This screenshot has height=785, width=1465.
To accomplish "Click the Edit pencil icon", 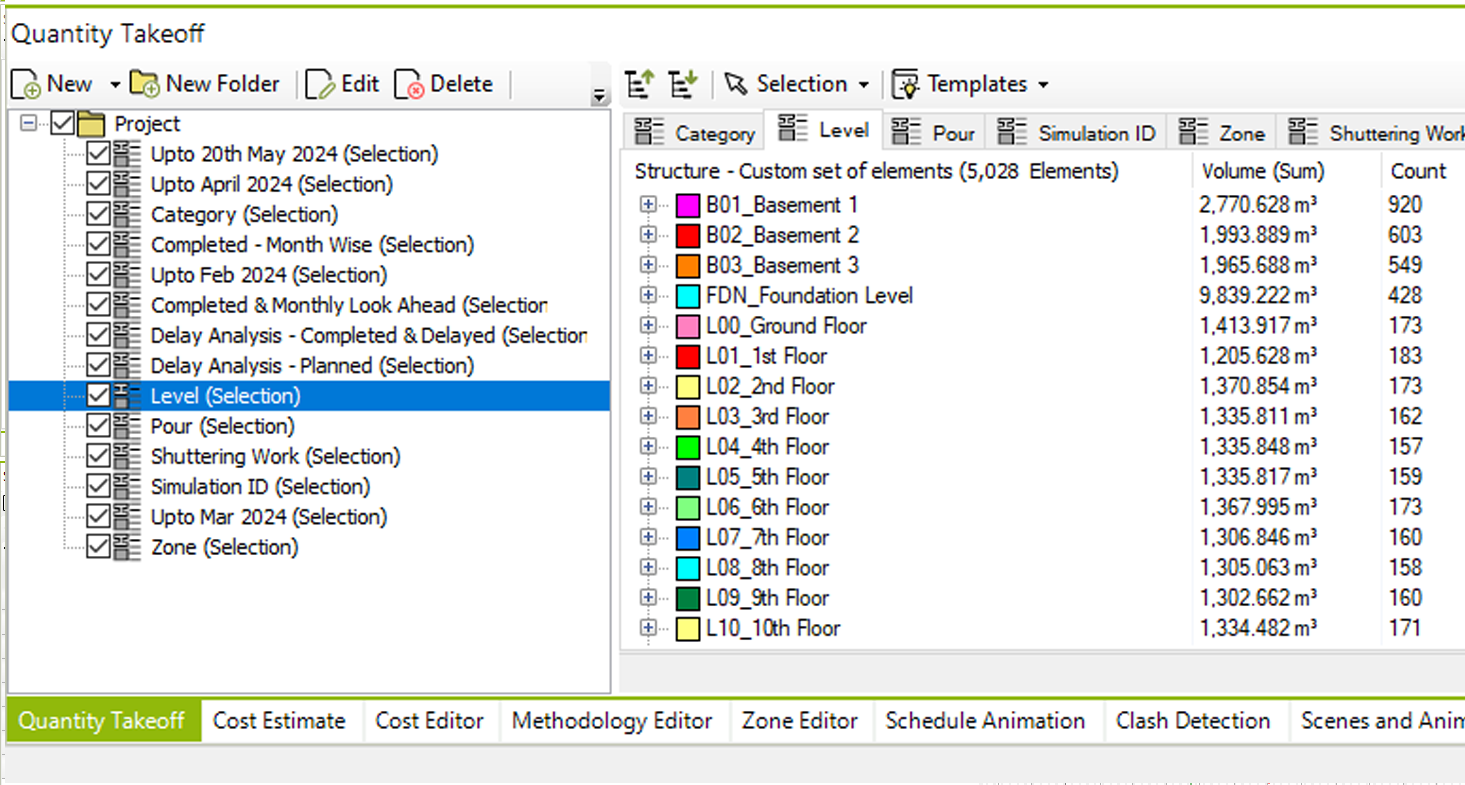I will coord(320,85).
